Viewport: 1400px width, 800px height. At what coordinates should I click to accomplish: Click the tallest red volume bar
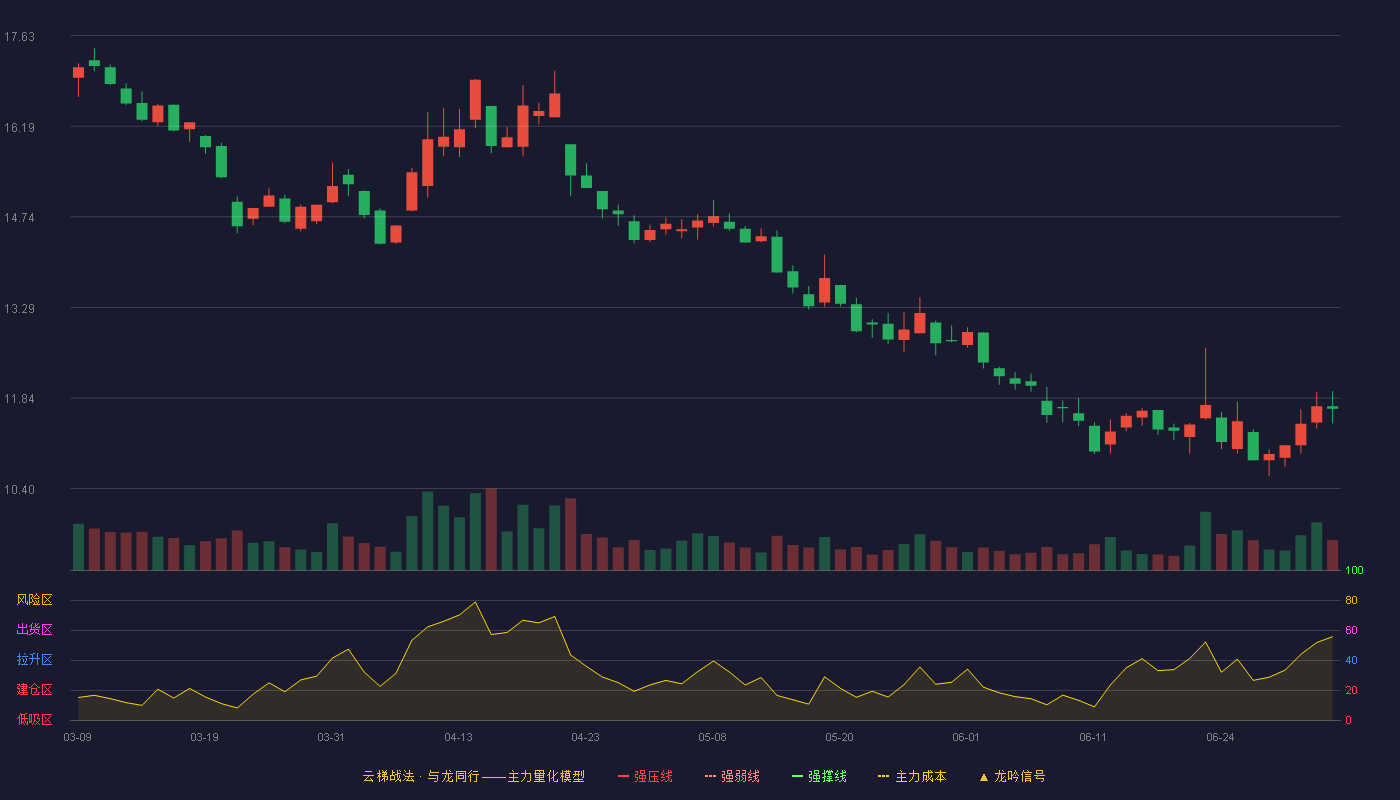(491, 529)
